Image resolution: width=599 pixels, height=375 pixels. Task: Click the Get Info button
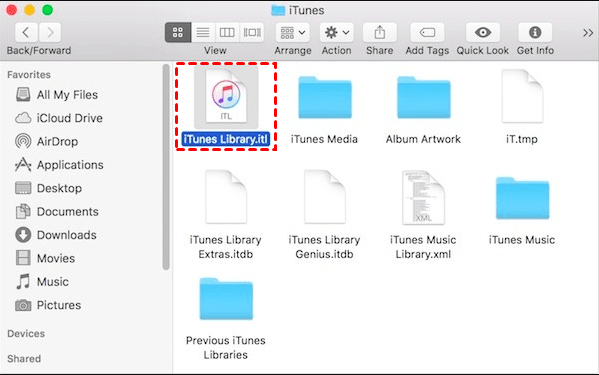[535, 32]
